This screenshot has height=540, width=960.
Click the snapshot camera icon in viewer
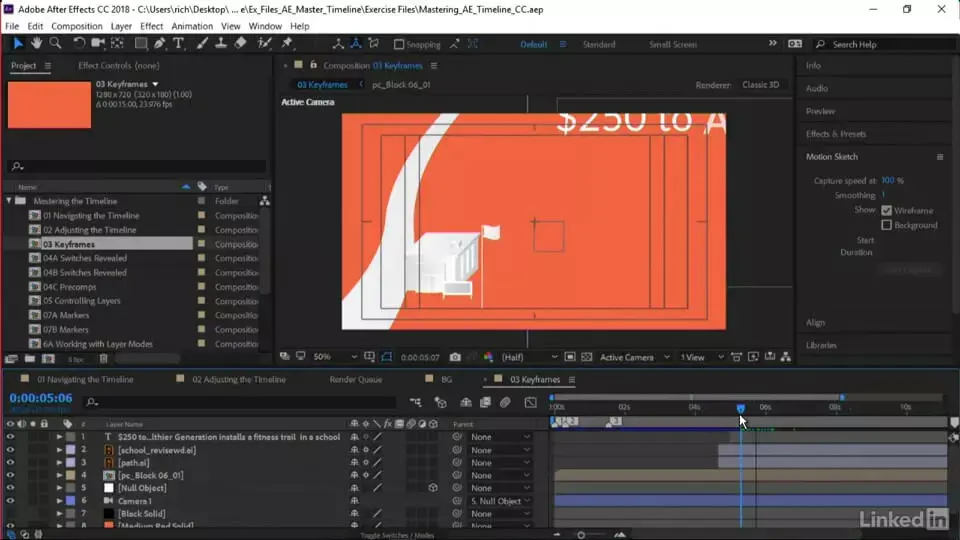pos(455,357)
